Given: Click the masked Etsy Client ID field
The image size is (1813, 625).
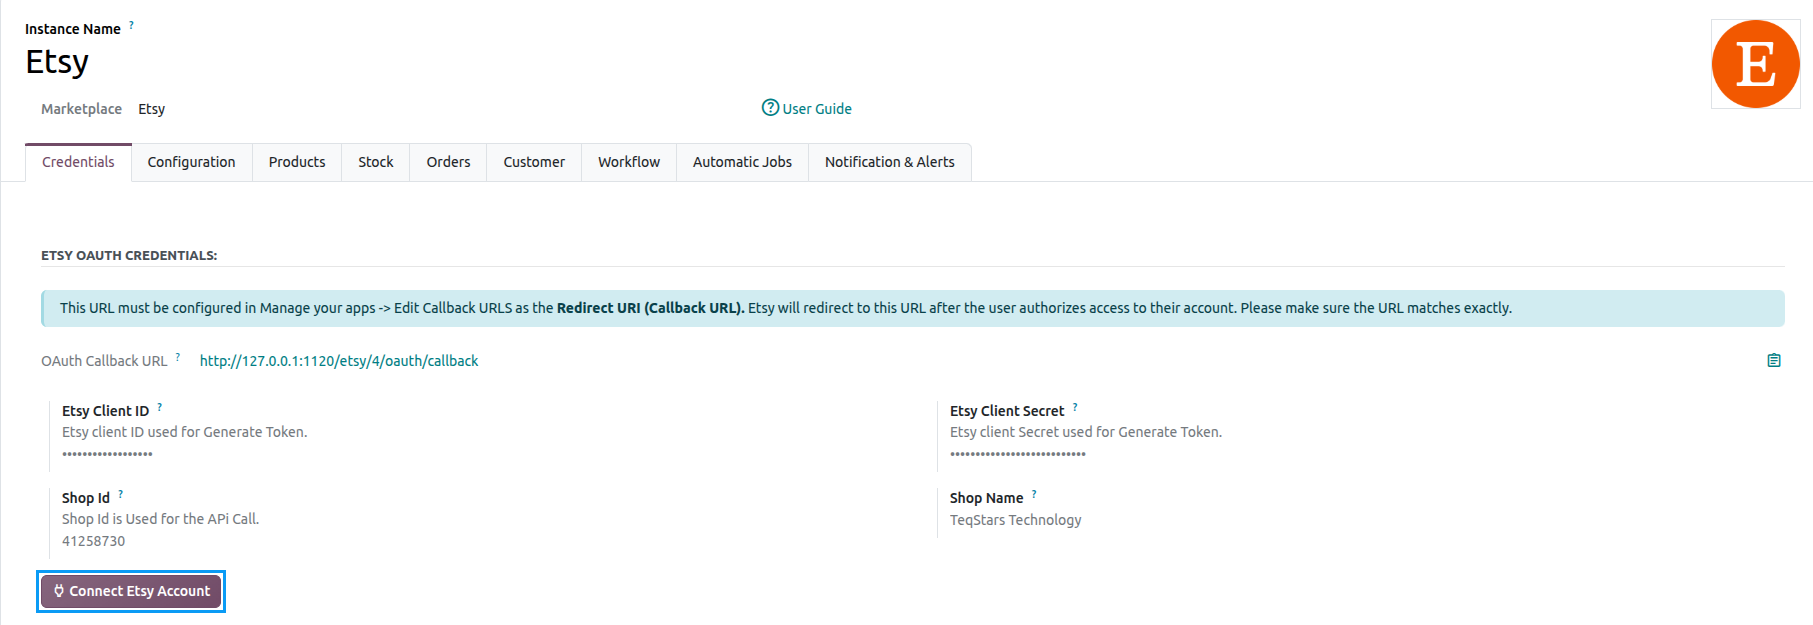Looking at the screenshot, I should pyautogui.click(x=107, y=454).
